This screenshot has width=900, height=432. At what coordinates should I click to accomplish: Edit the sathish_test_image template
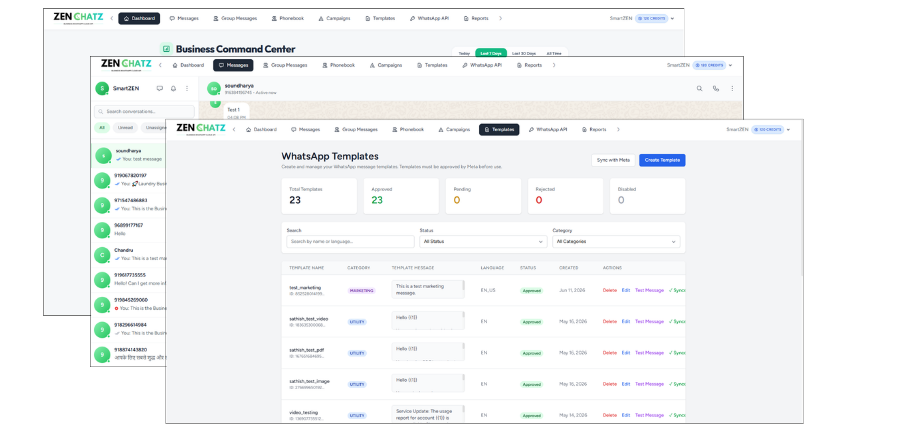coord(626,384)
